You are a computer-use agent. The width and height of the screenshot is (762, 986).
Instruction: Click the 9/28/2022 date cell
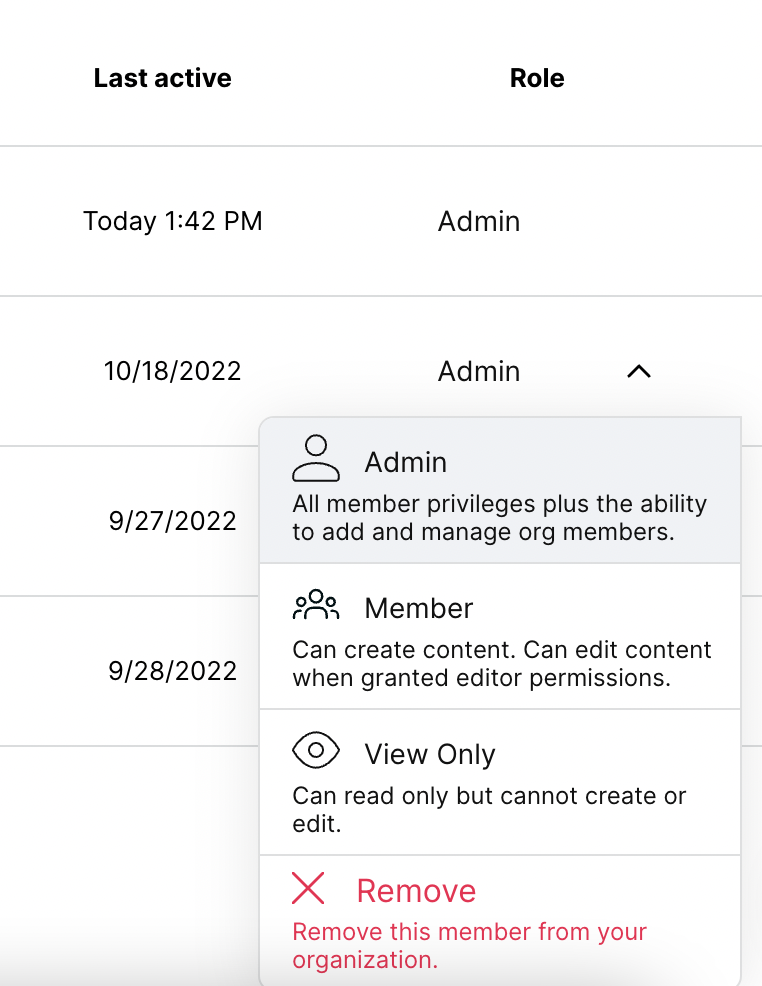tap(173, 671)
